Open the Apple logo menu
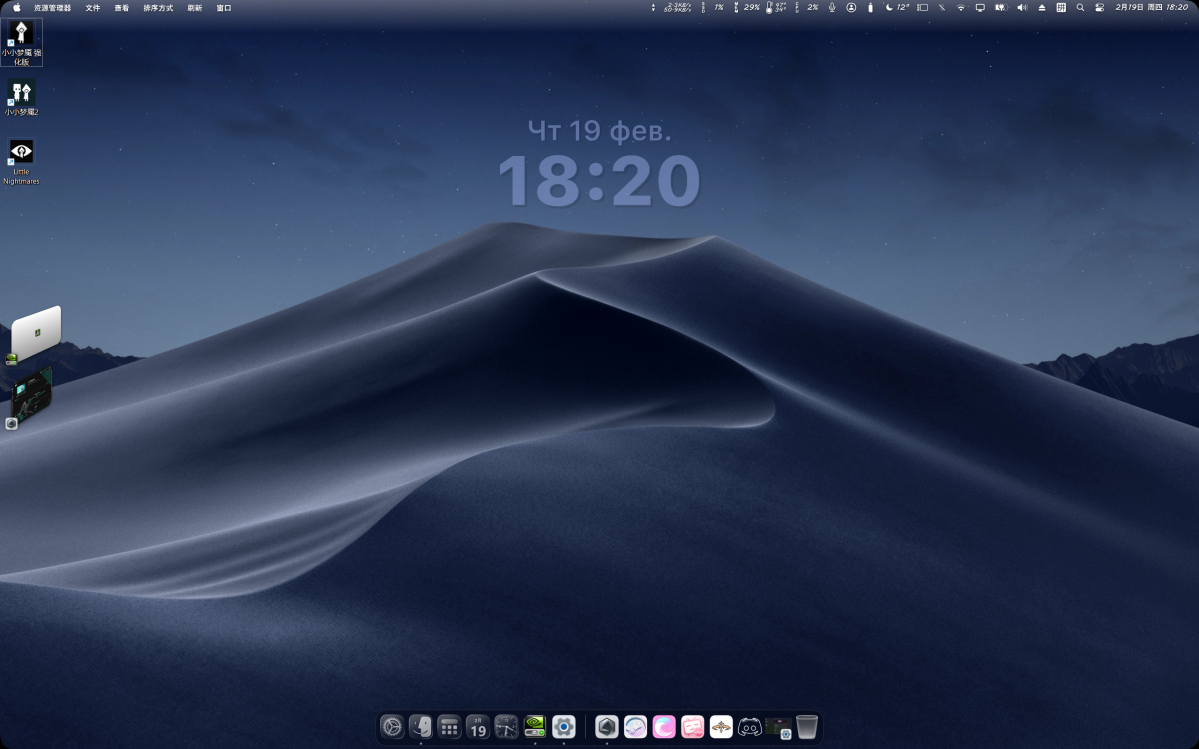The height and width of the screenshot is (749, 1199). (16, 7)
